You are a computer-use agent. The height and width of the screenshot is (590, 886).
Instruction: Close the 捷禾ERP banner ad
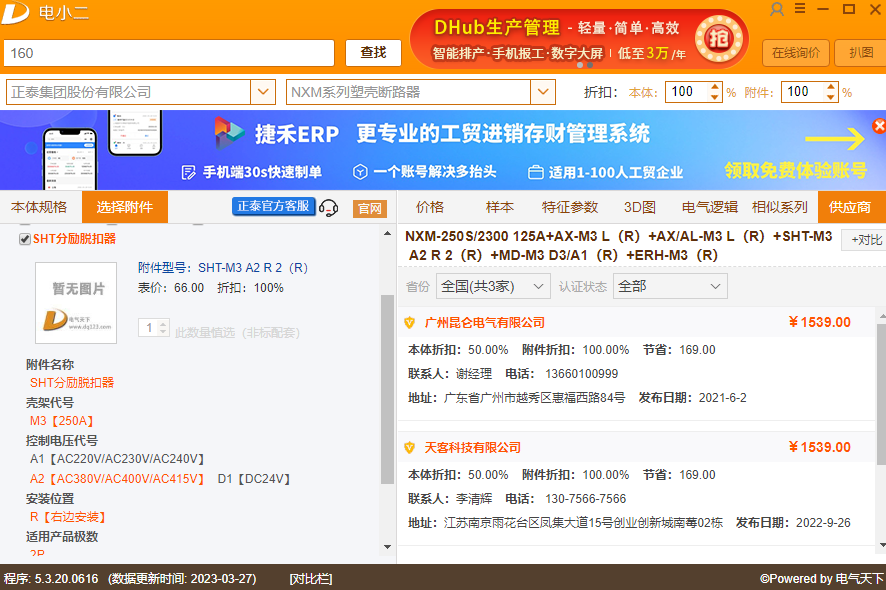coord(879,125)
